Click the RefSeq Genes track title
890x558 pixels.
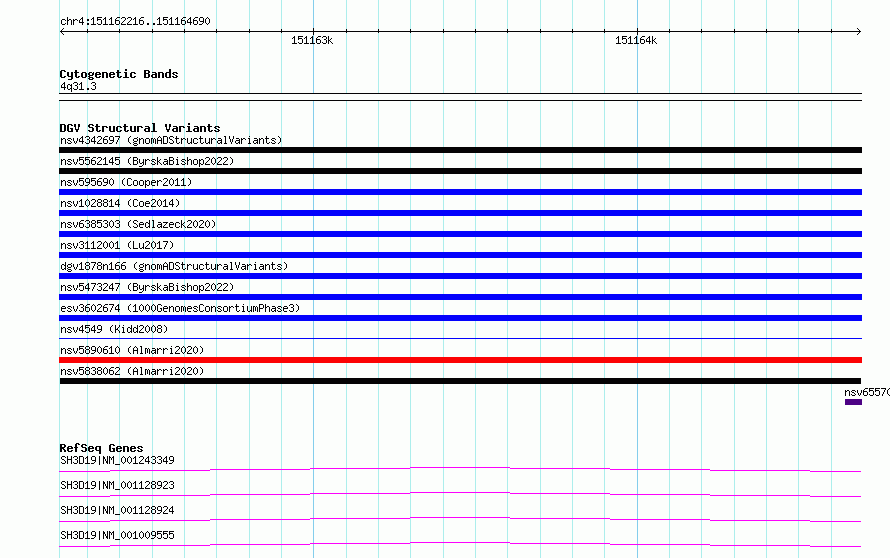pos(101,448)
